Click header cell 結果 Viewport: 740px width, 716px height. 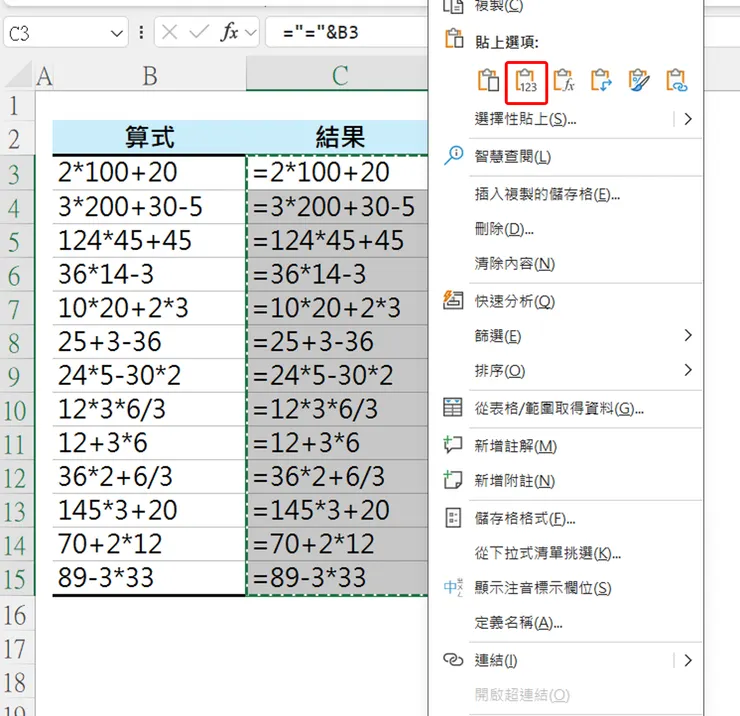click(x=337, y=137)
